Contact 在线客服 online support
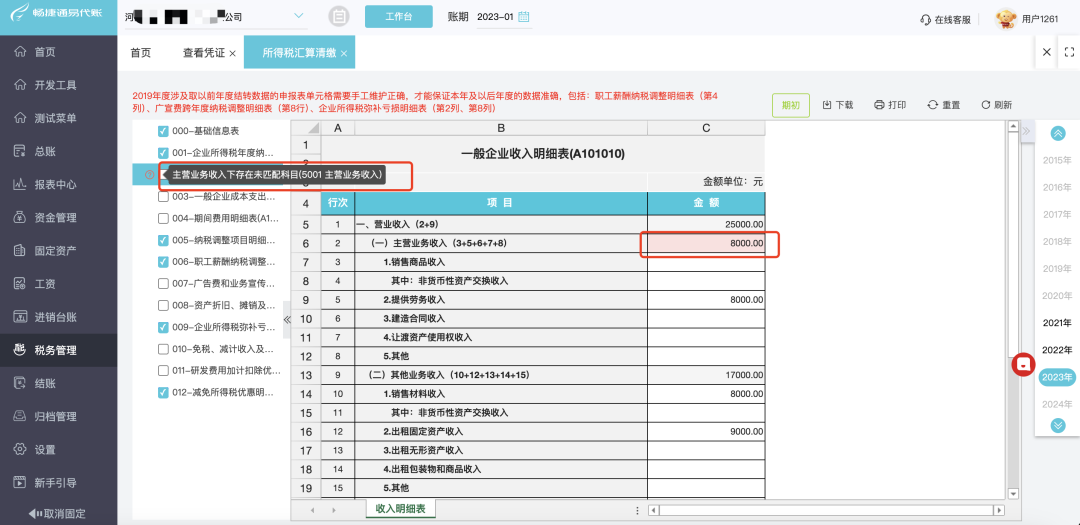The height and width of the screenshot is (525, 1080). coord(945,19)
